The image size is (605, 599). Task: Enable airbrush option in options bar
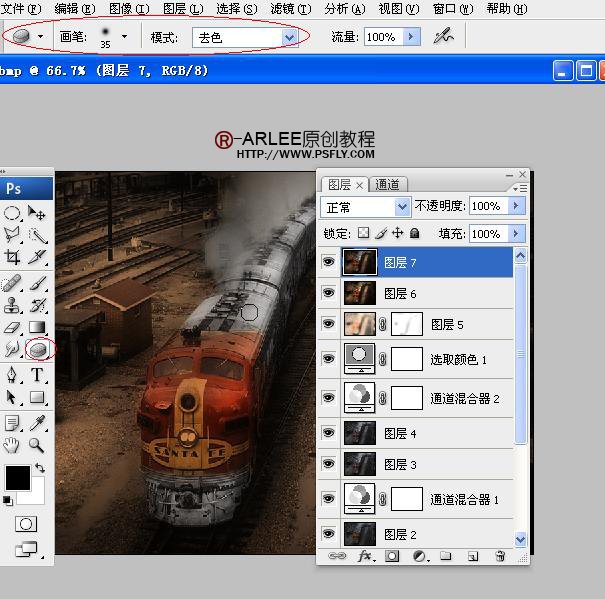pyautogui.click(x=444, y=36)
